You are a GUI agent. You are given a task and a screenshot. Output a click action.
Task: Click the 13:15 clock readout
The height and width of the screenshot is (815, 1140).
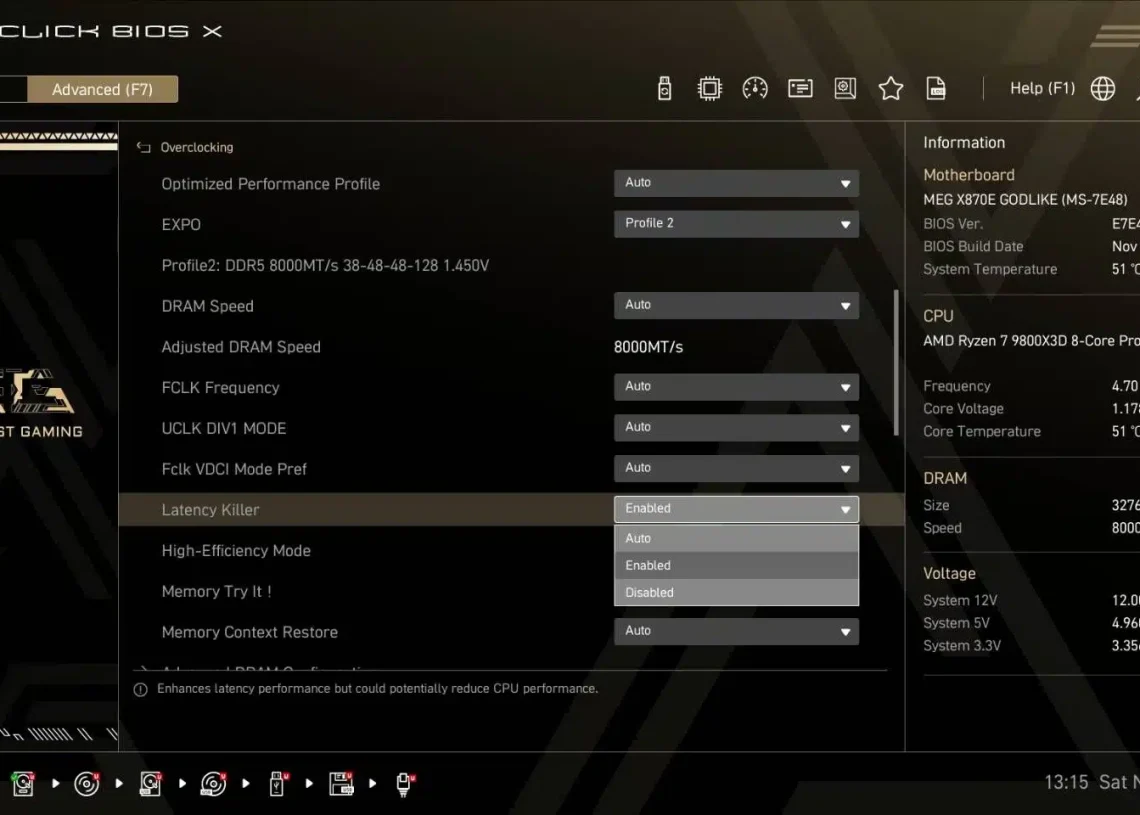[1066, 782]
